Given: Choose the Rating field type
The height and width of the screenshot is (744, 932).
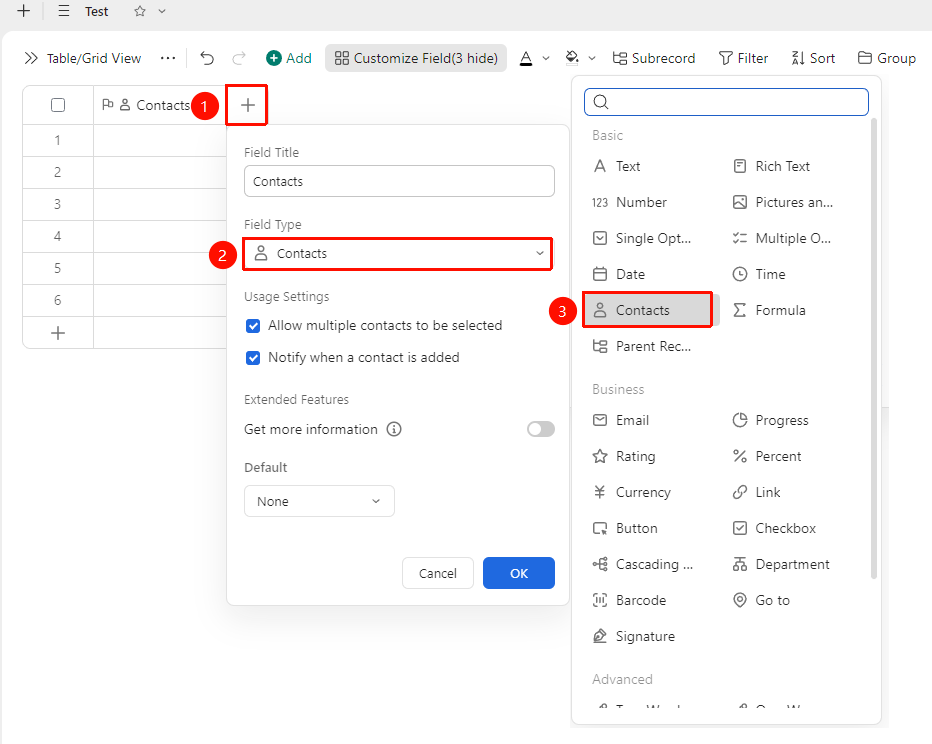Looking at the screenshot, I should [624, 456].
